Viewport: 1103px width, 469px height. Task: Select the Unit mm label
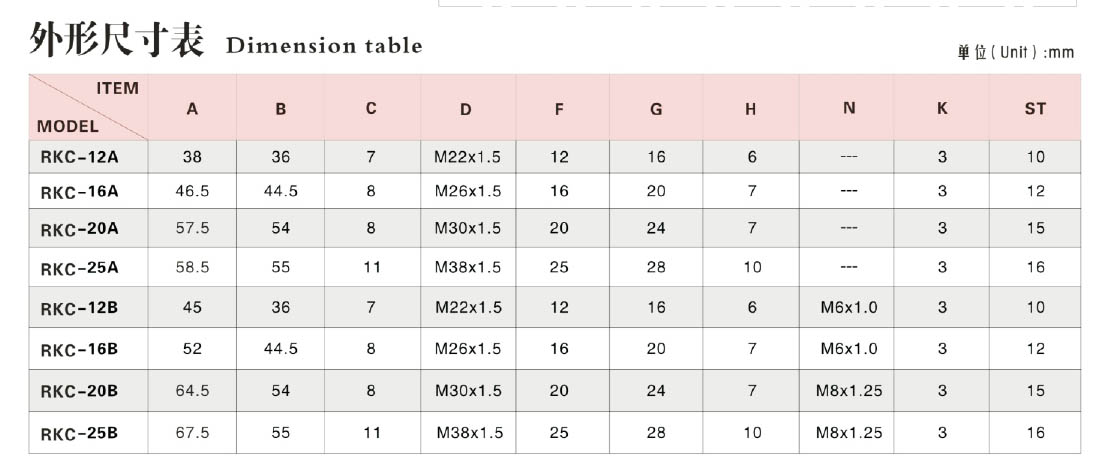tap(1016, 53)
